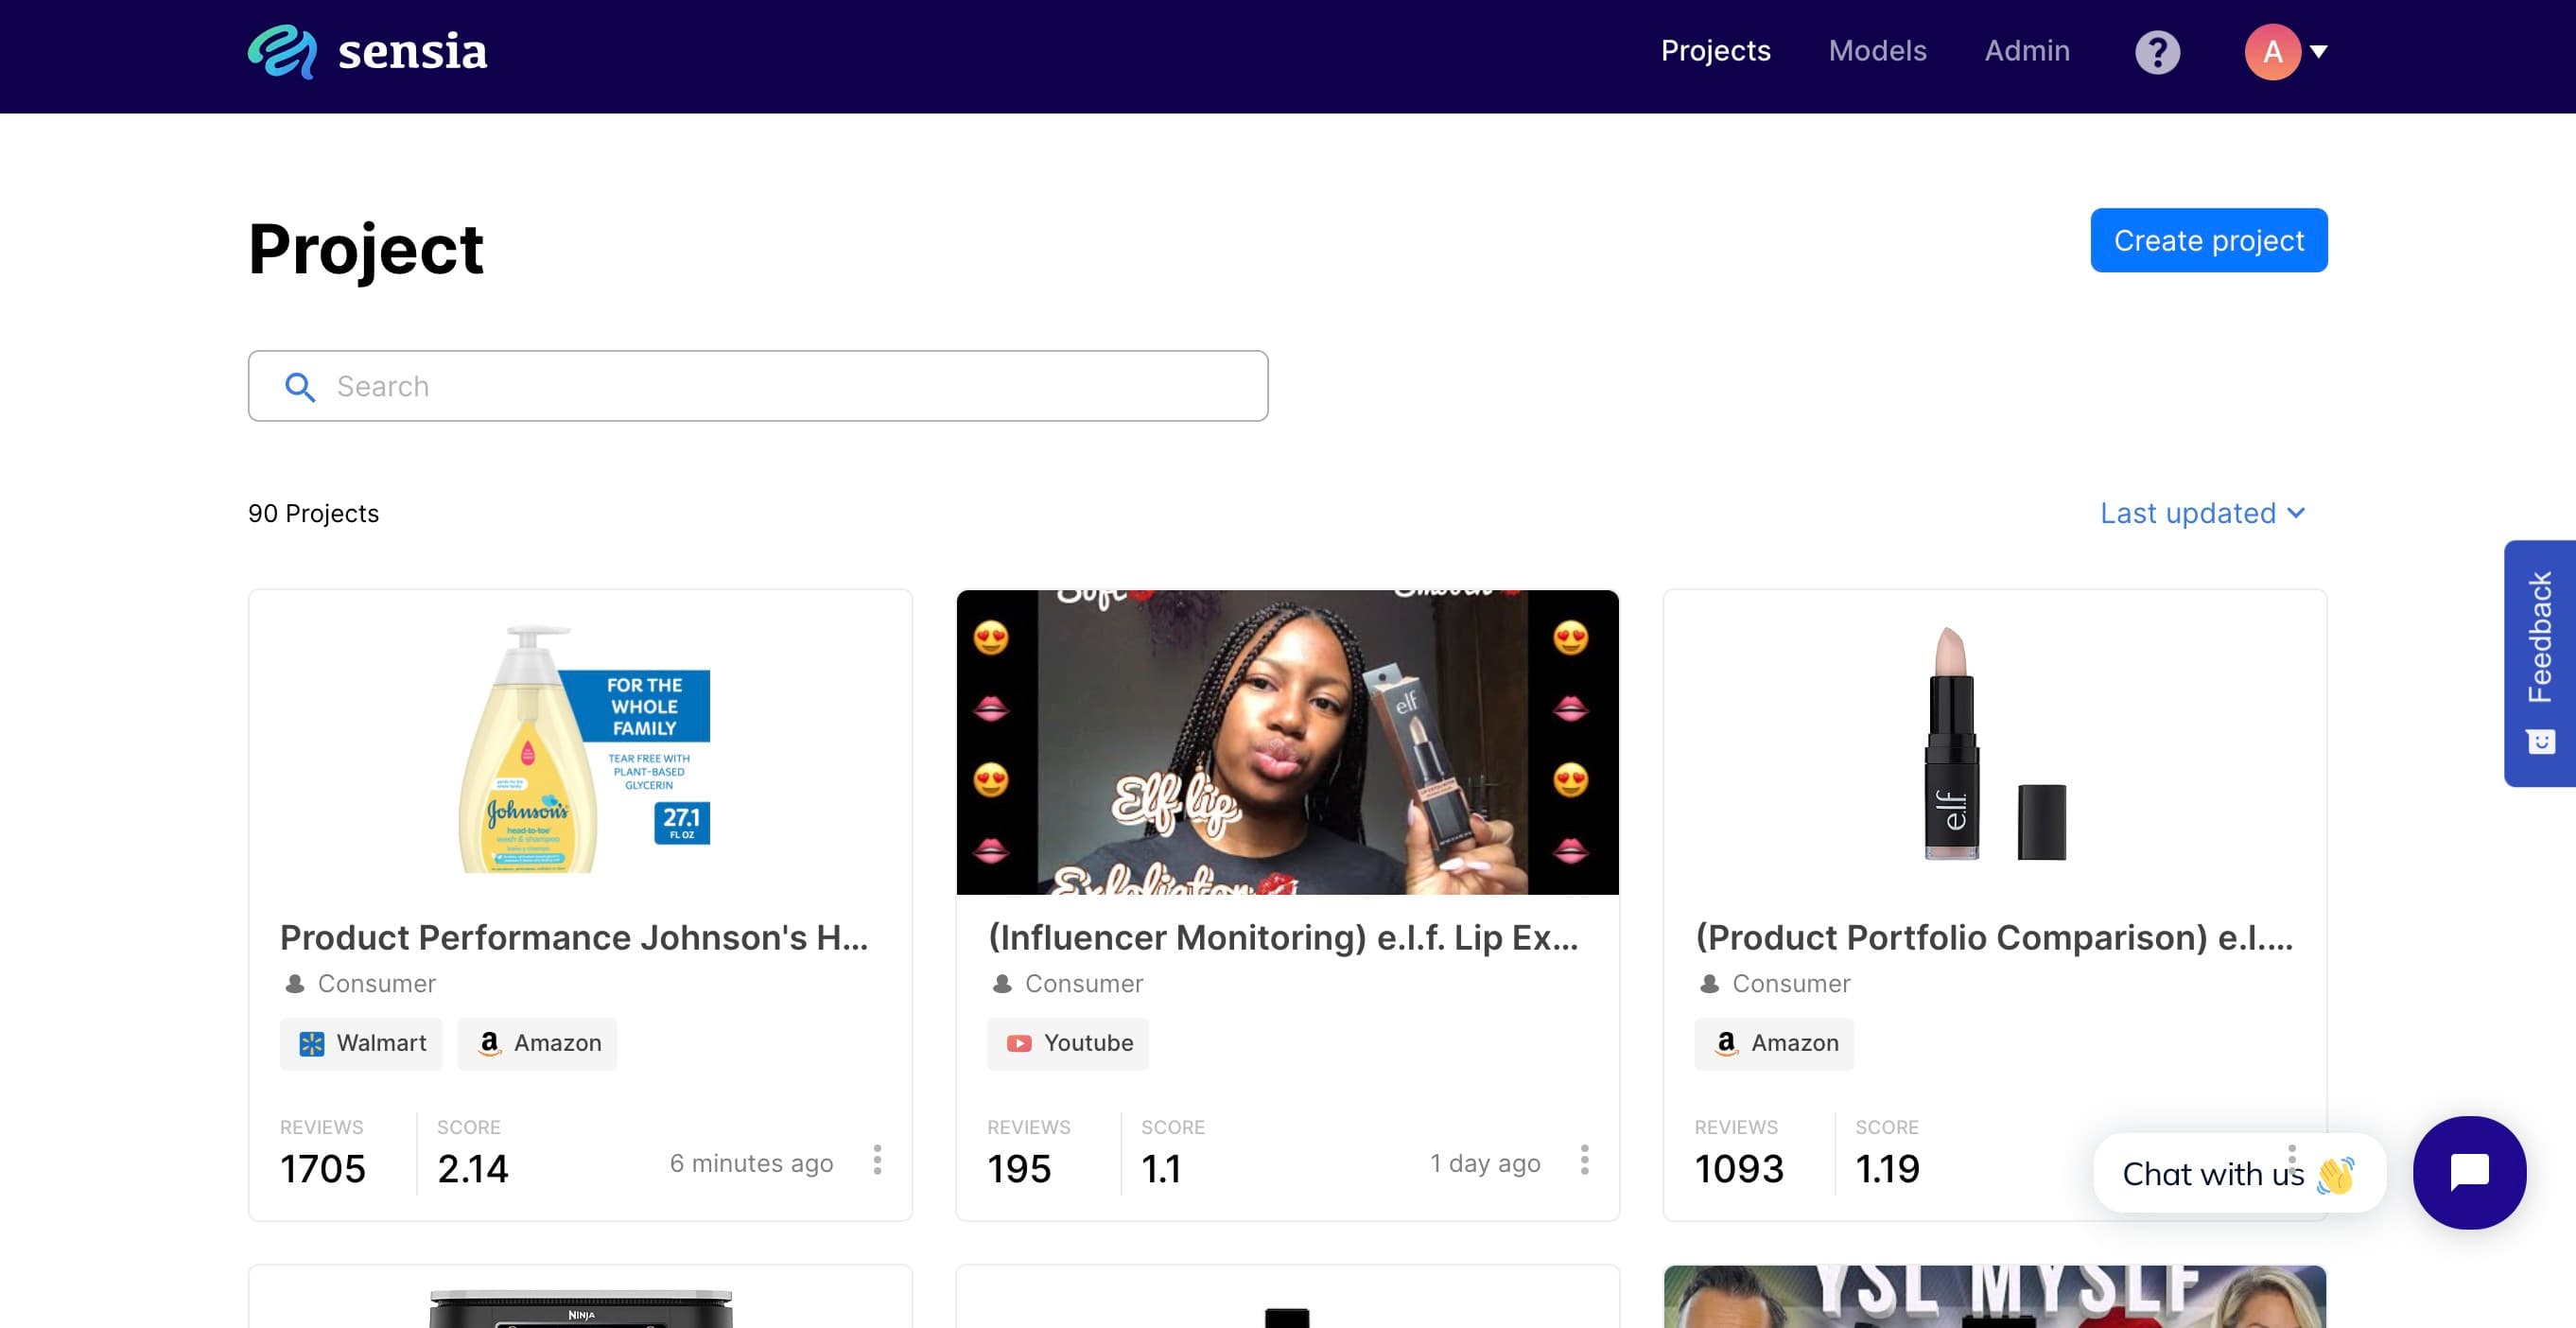The height and width of the screenshot is (1328, 2576).
Task: Click the Youtube source tag
Action: pos(1067,1043)
